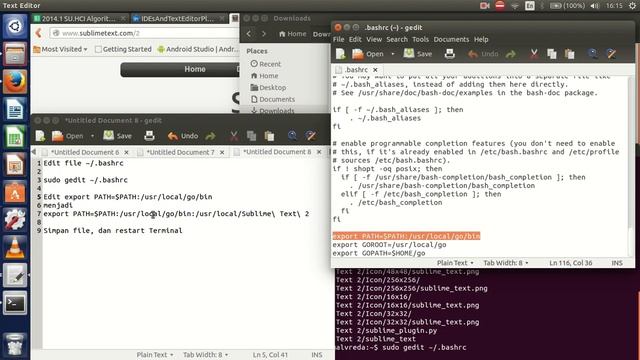Open Tools menu in .bashrc gedit
This screenshot has width=640, height=360.
420,40
